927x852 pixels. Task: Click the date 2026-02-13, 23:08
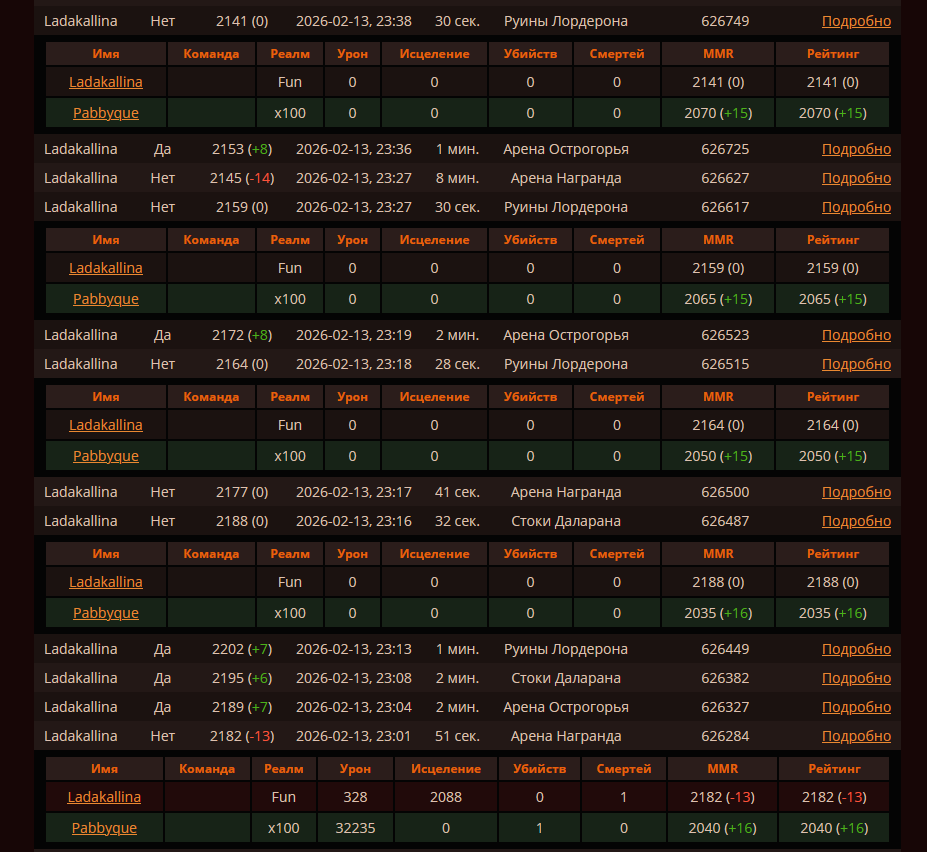pyautogui.click(x=354, y=678)
